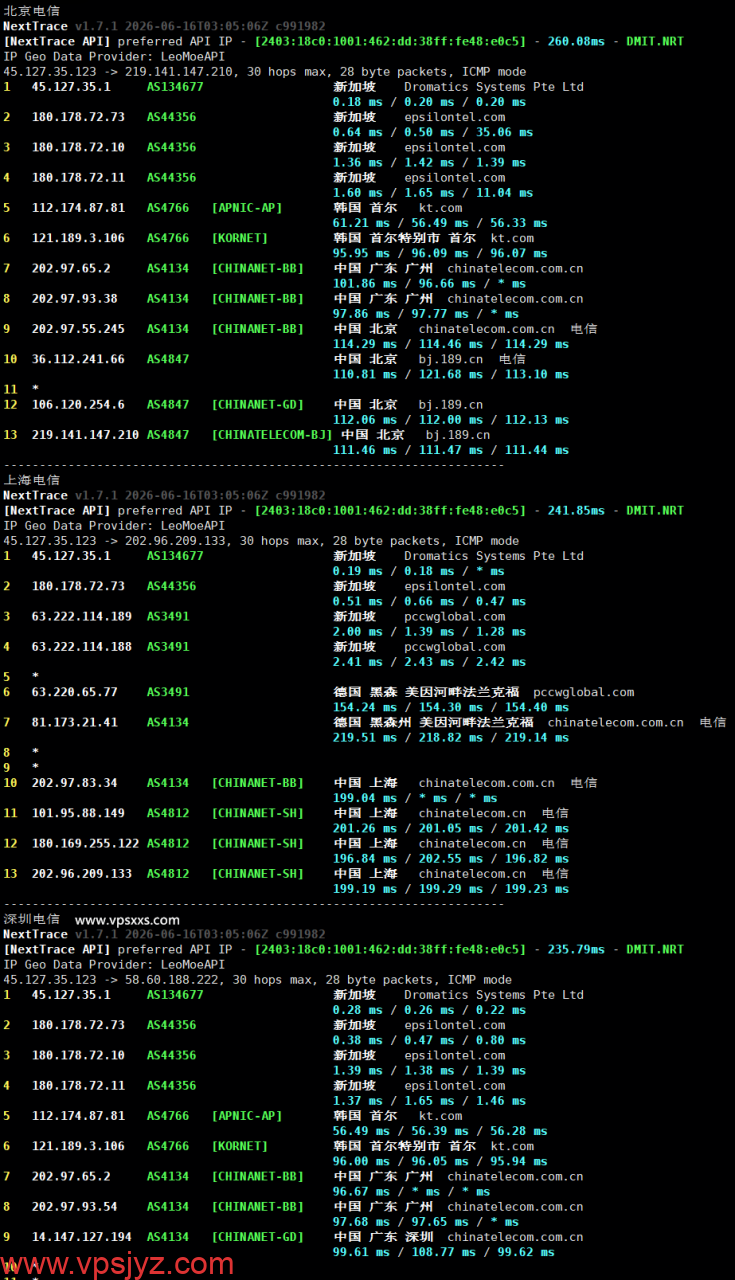Click the '219.51 ms / 218.82 ms / 219.14 ms' line

[451, 737]
